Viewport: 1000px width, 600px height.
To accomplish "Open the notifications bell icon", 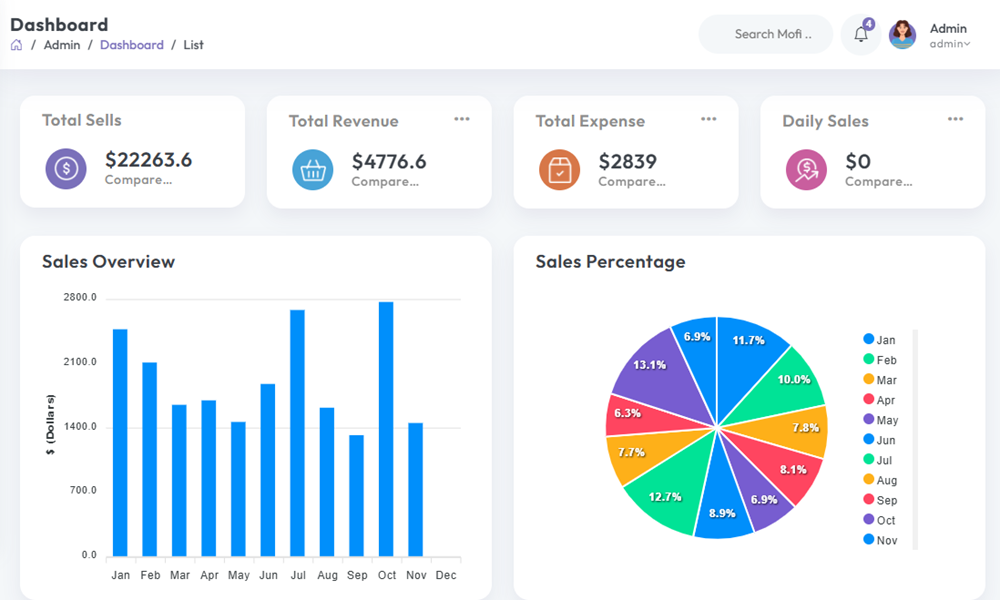I will click(x=860, y=35).
